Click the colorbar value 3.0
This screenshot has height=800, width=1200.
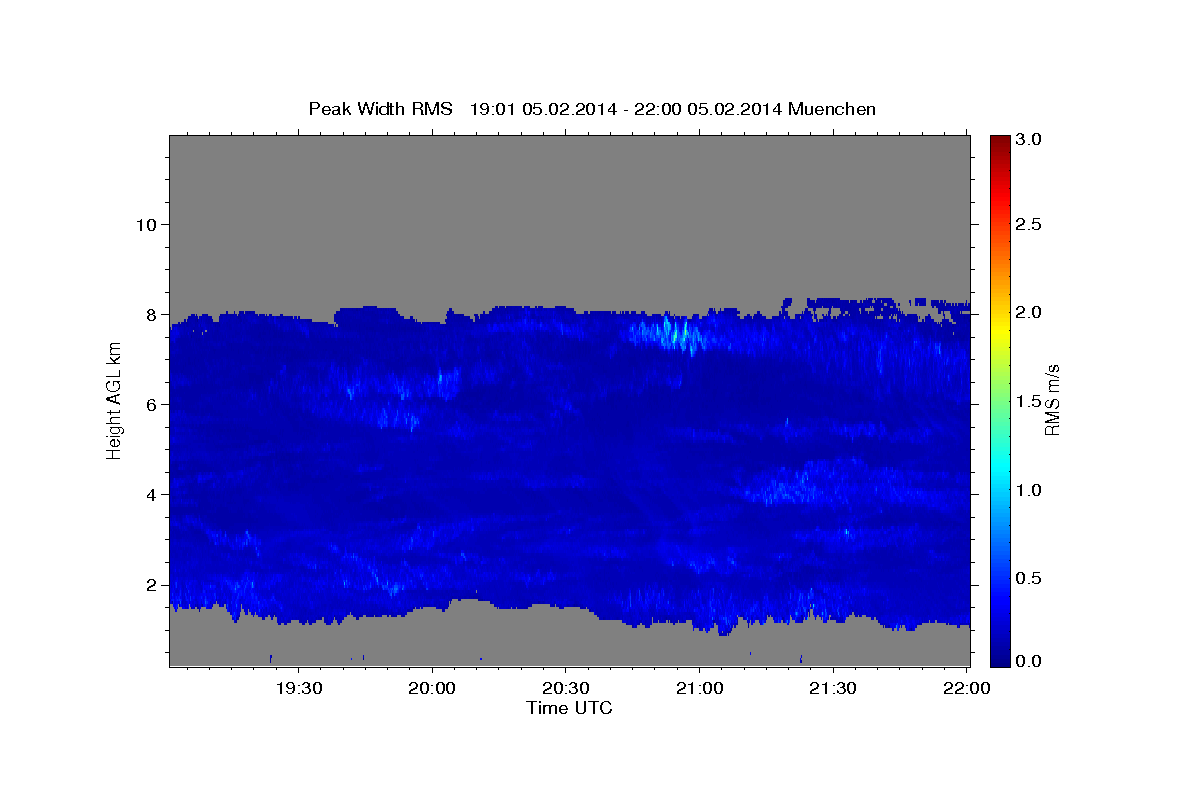pos(1030,139)
